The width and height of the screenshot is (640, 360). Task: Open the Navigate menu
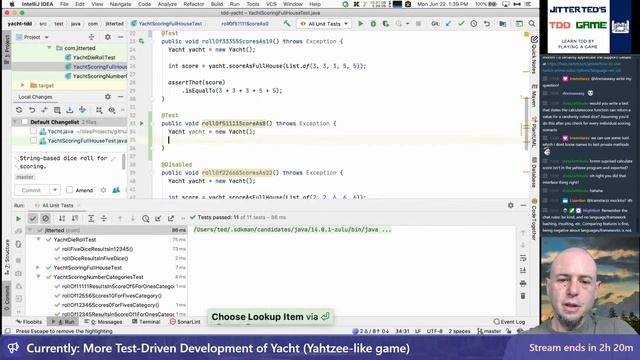click(120, 4)
